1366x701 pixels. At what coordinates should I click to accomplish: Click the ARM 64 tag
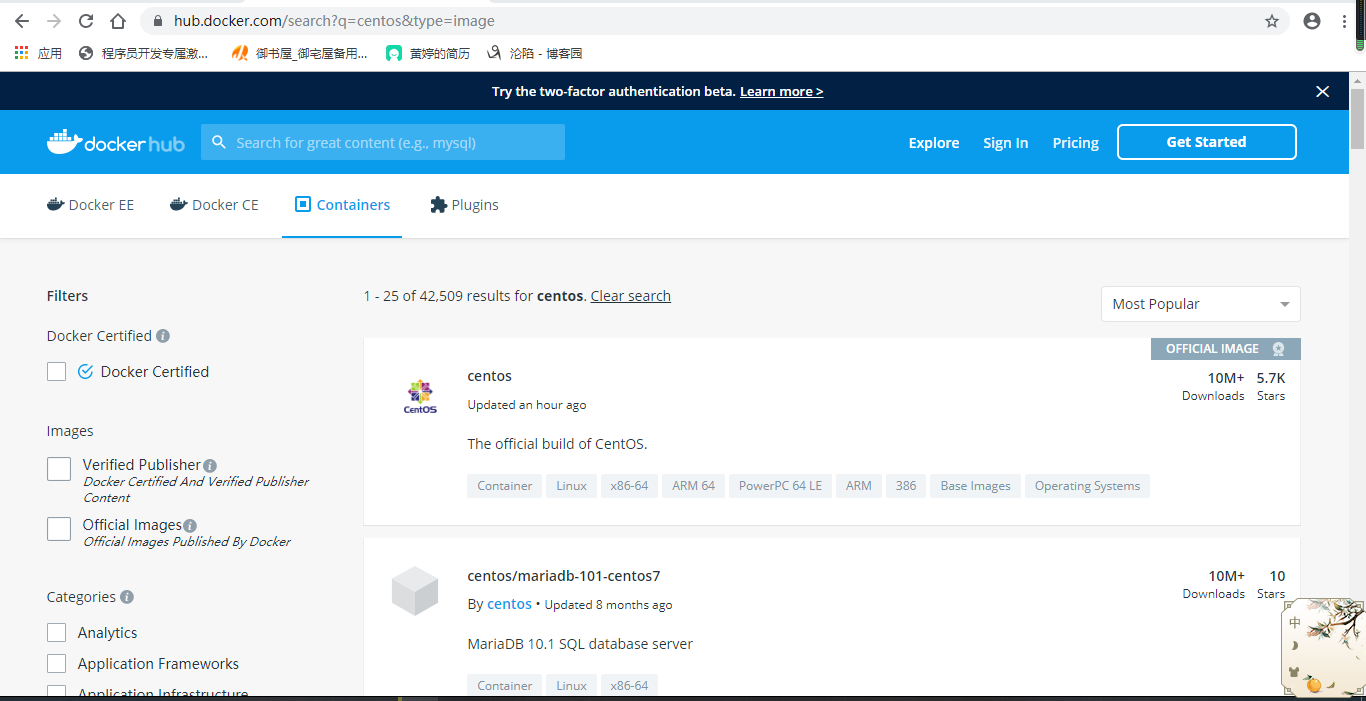tap(693, 486)
